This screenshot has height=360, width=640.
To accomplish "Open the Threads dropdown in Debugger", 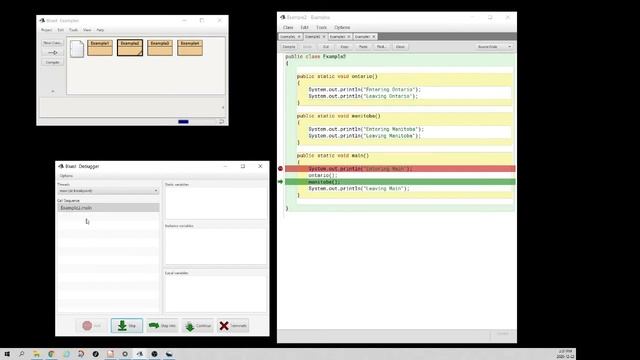I will [108, 191].
